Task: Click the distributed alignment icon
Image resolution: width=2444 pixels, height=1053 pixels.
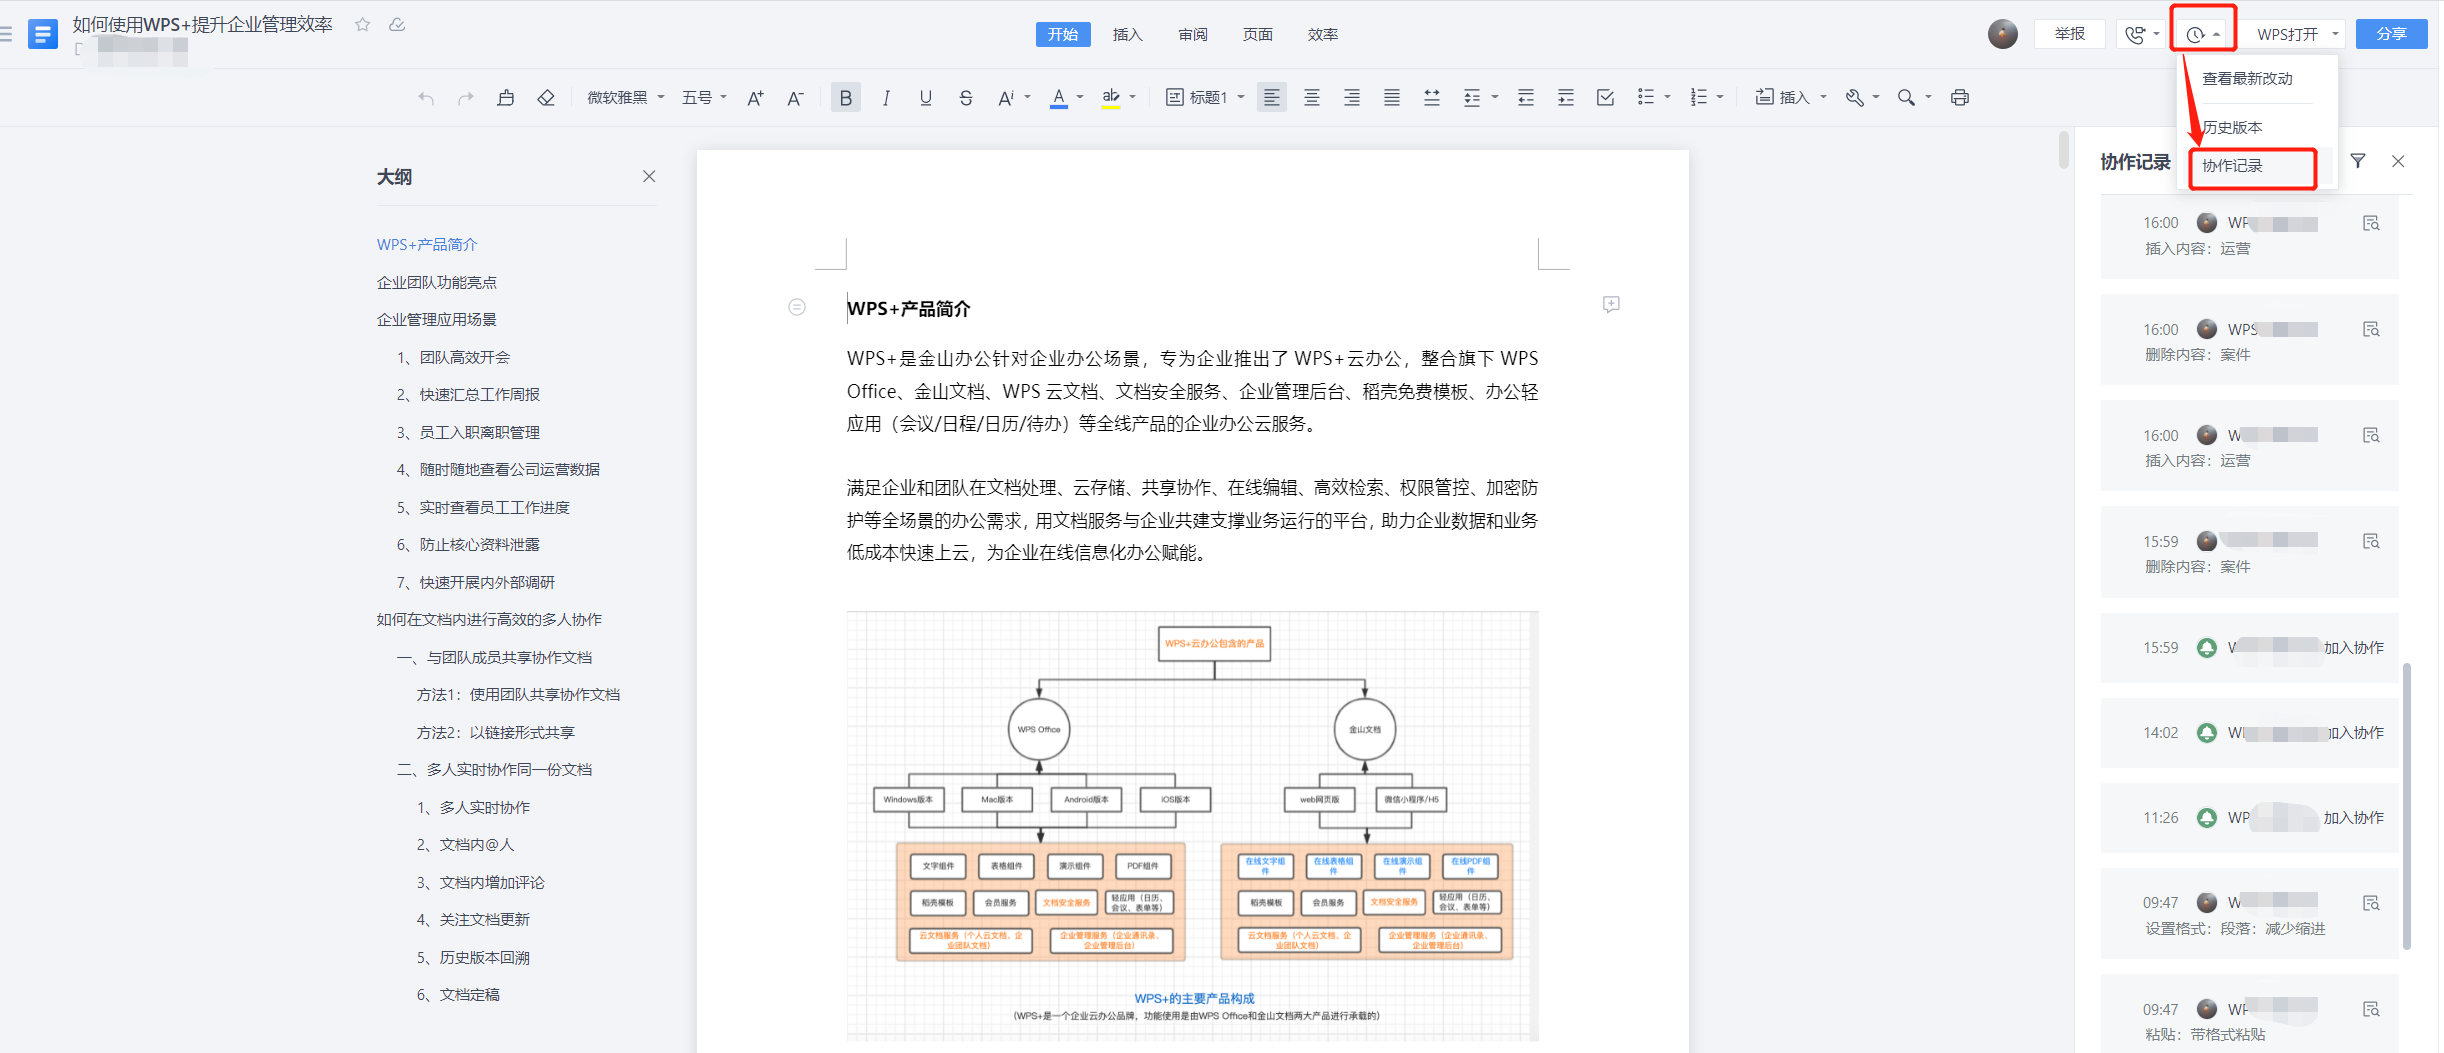Action: [1432, 97]
